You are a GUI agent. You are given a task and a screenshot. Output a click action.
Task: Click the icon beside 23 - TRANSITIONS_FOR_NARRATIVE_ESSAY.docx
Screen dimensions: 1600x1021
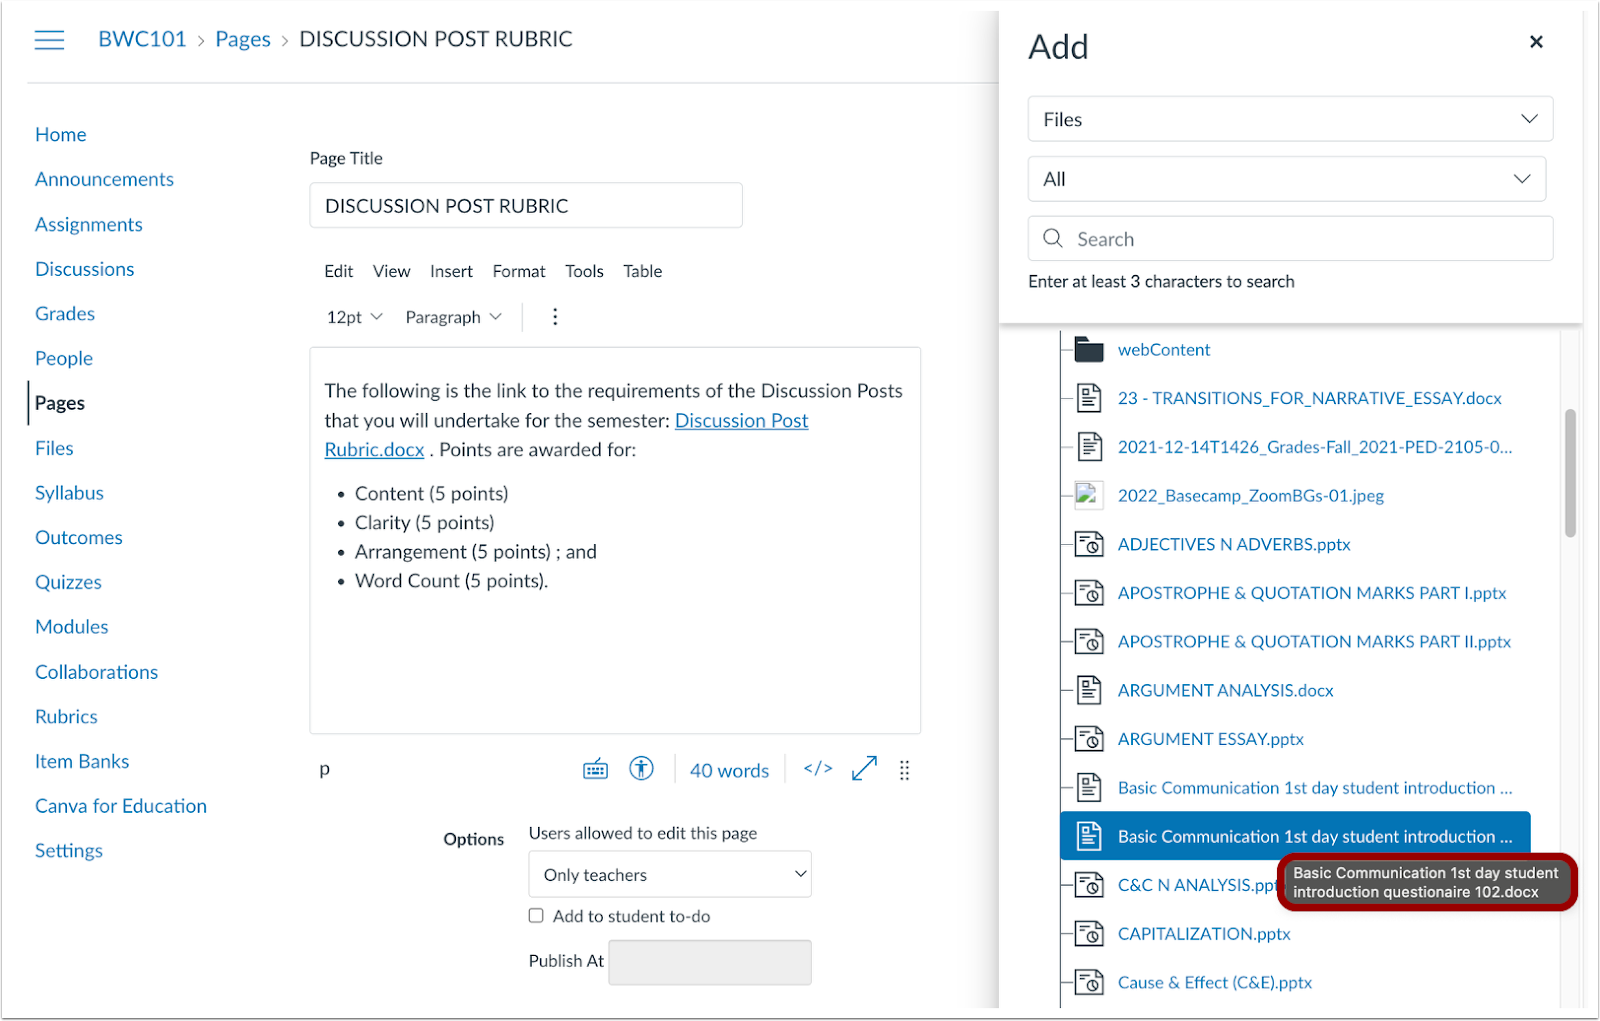pos(1089,398)
